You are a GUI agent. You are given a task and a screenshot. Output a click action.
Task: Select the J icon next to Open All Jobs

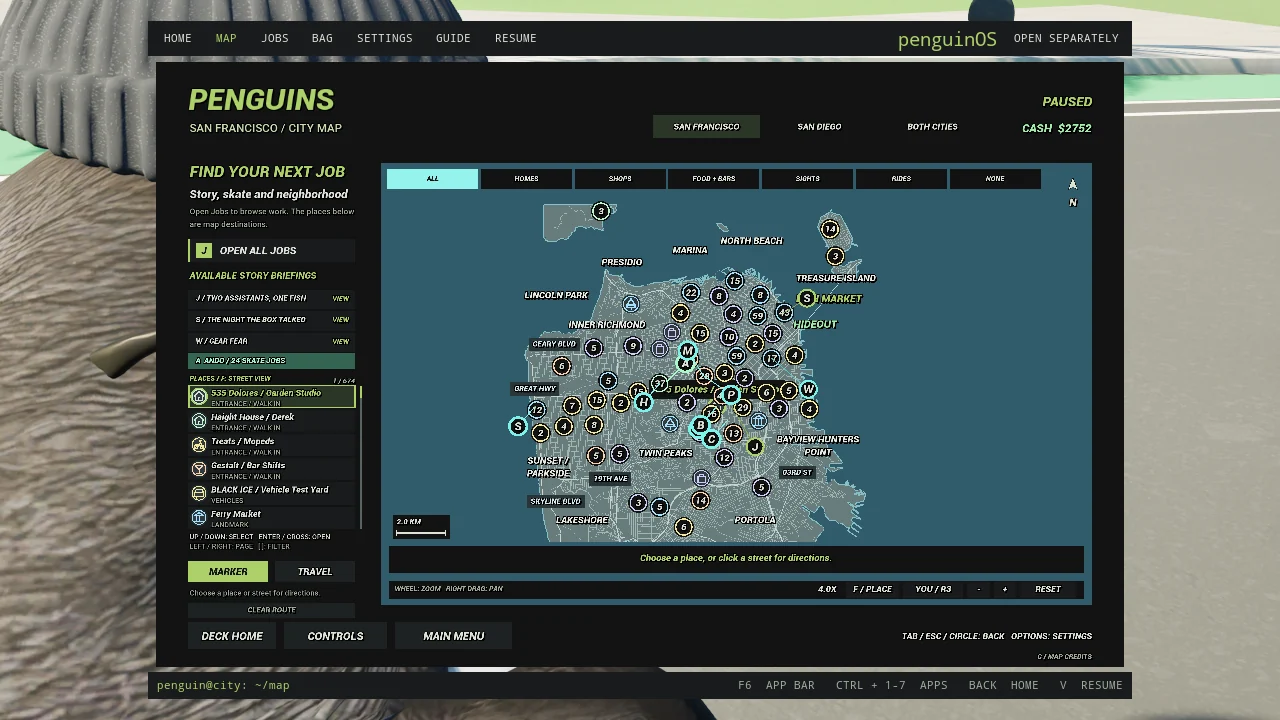(x=204, y=251)
